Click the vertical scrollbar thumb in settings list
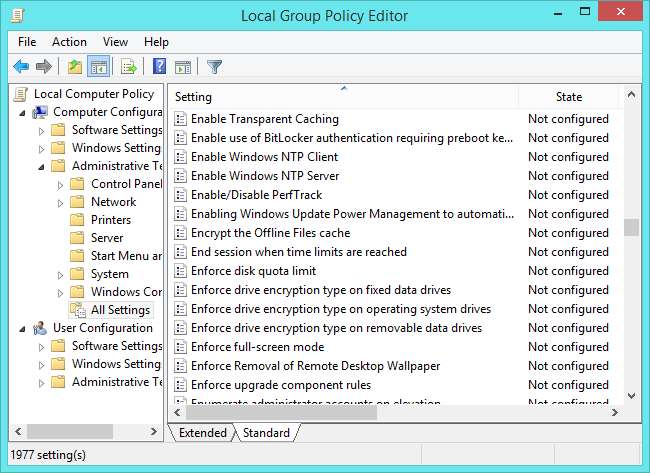Screen dimensions: 650x473 (630, 227)
